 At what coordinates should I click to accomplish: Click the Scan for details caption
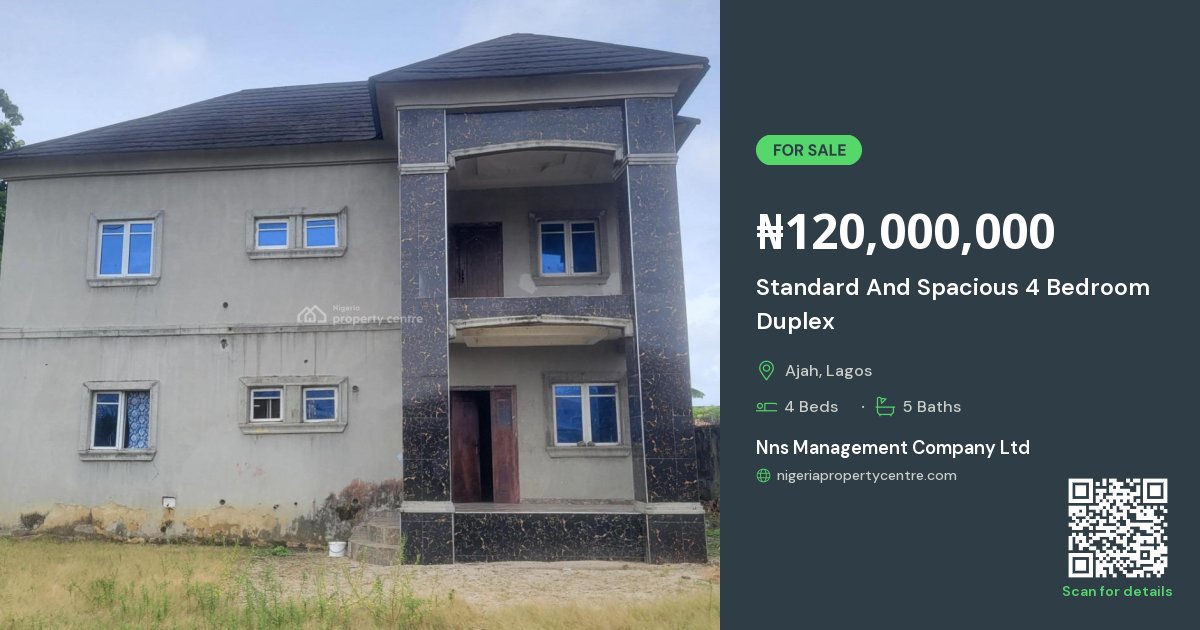point(1117,591)
